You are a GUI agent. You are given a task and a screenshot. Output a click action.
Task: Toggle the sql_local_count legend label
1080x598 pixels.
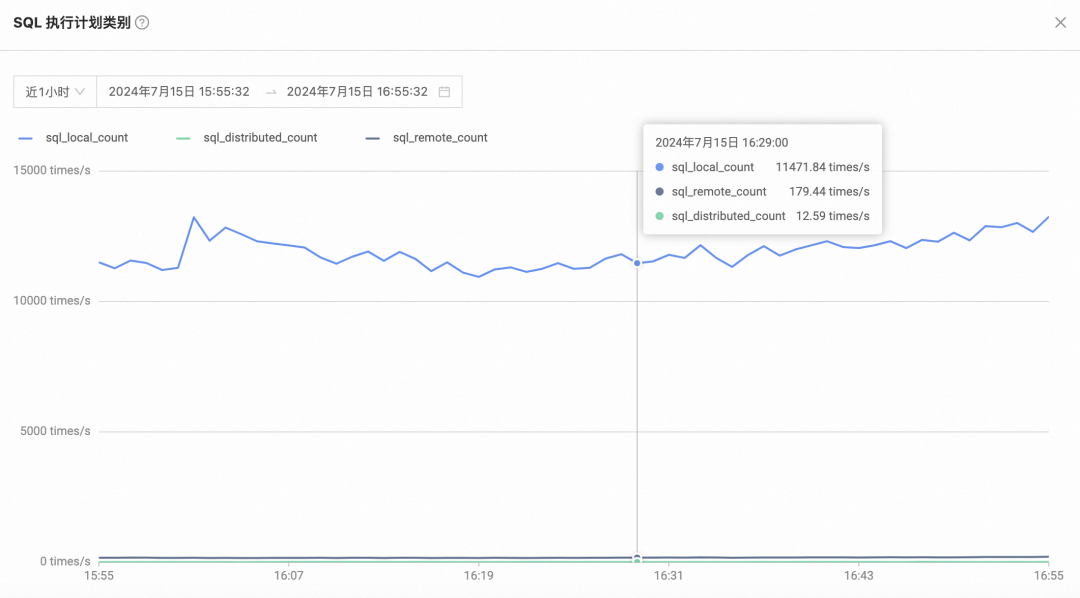click(x=87, y=138)
